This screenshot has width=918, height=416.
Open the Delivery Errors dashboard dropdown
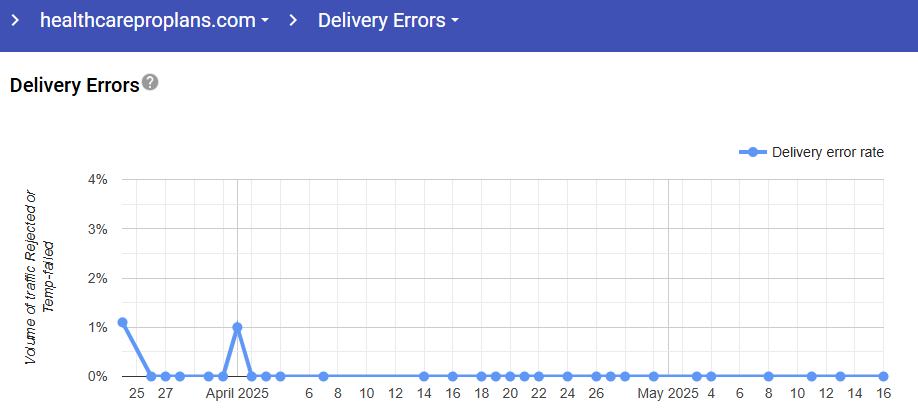coord(388,20)
